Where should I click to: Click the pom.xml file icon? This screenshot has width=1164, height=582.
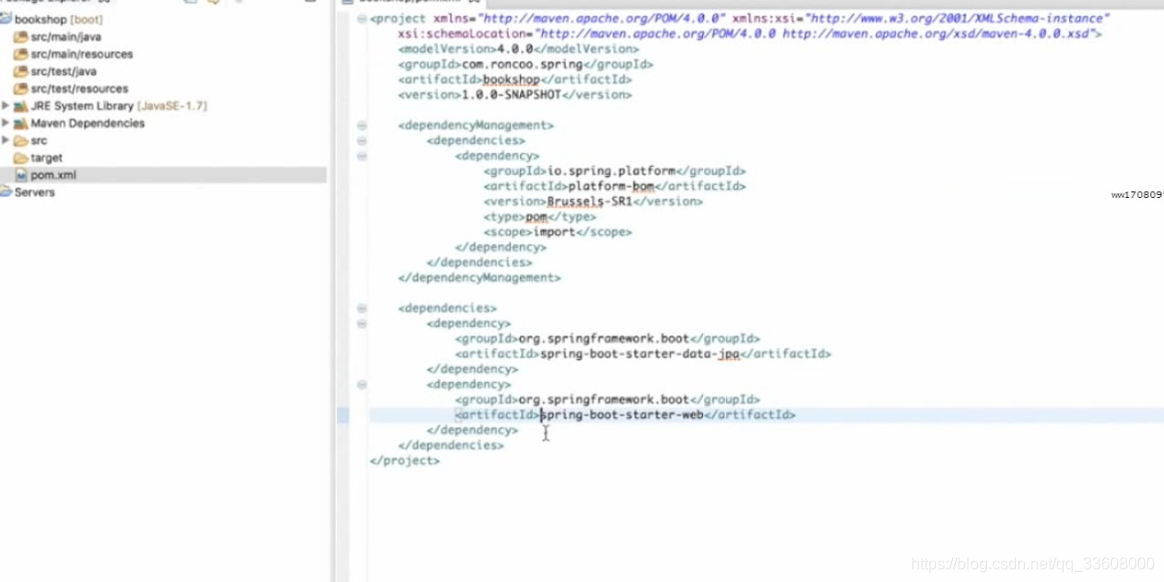point(21,175)
